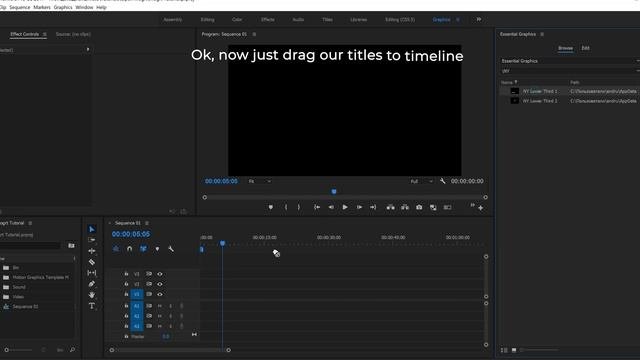Click Mark In button in Program monitor
640x360 pixels.
point(286,207)
